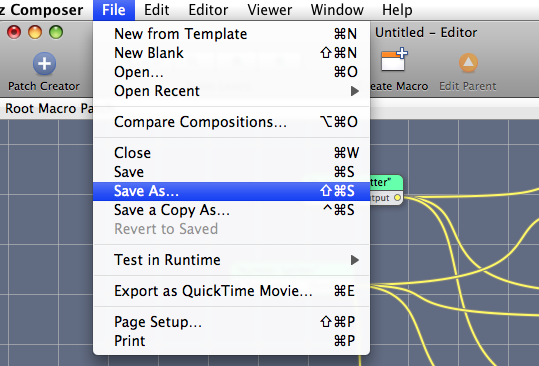Open the Window menu
Screen dimensions: 539x366
click(x=337, y=10)
